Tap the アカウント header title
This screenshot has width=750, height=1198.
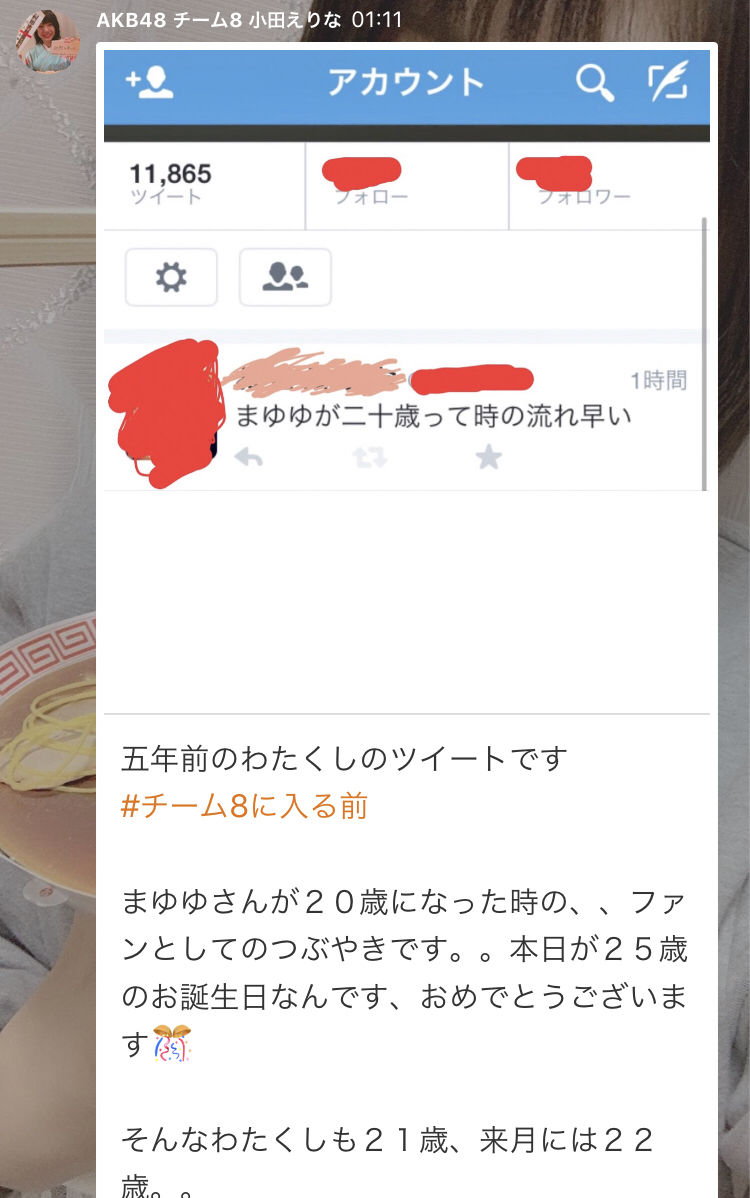[406, 82]
